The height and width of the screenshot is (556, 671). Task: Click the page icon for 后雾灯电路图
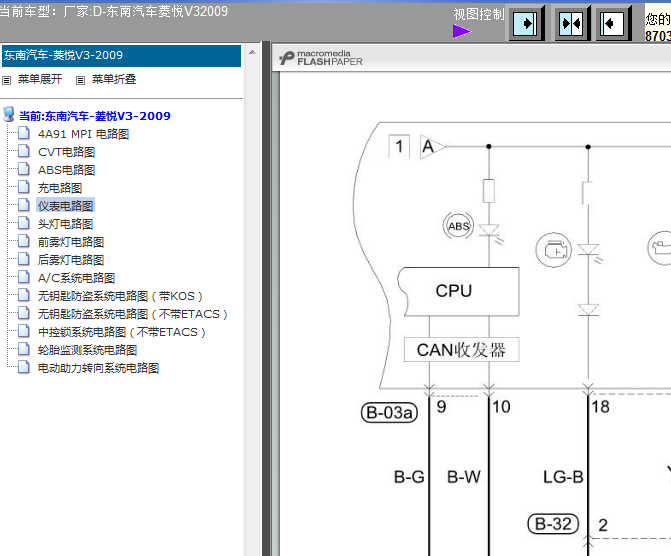(x=24, y=259)
